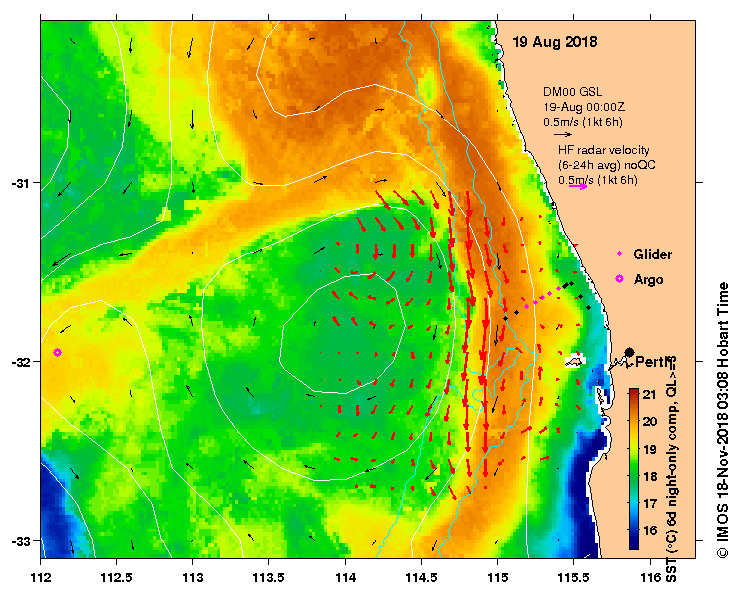Click the Perth city label
Screen dimensions: 739x592
[653, 362]
